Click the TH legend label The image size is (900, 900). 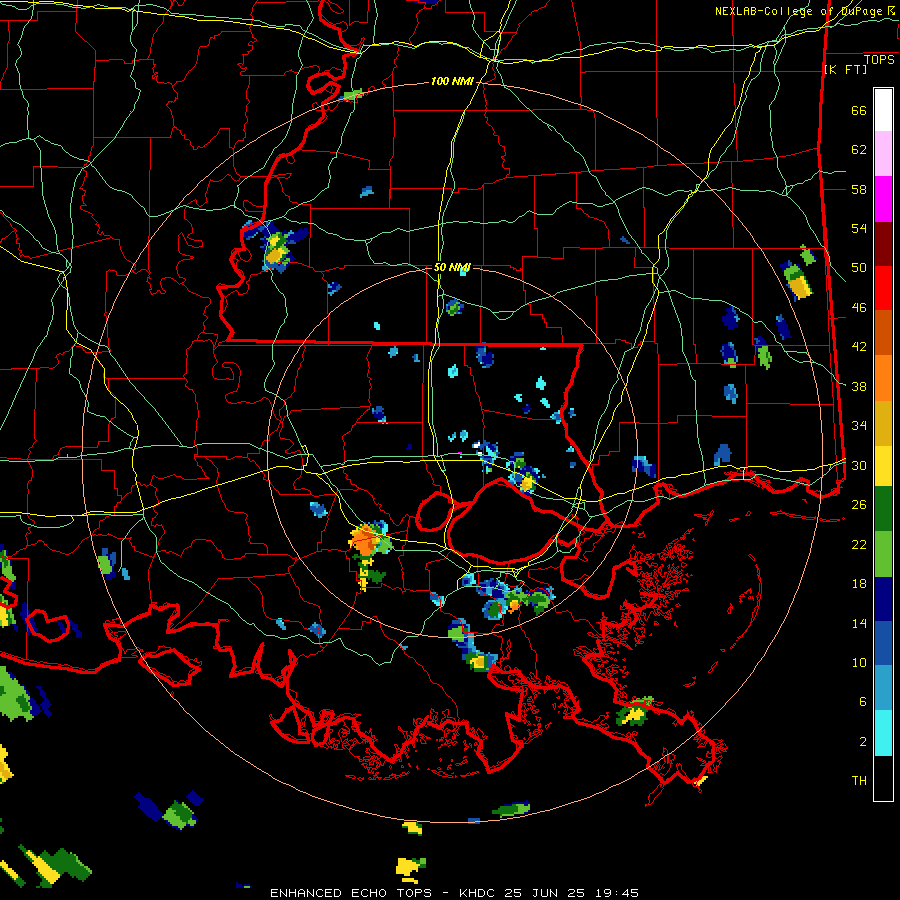point(859,781)
